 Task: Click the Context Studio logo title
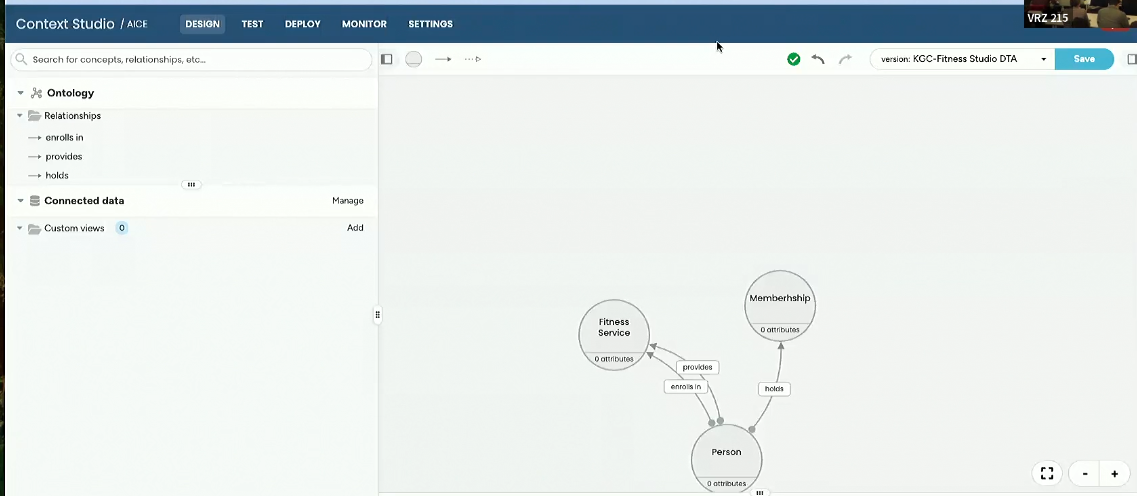pyautogui.click(x=65, y=24)
